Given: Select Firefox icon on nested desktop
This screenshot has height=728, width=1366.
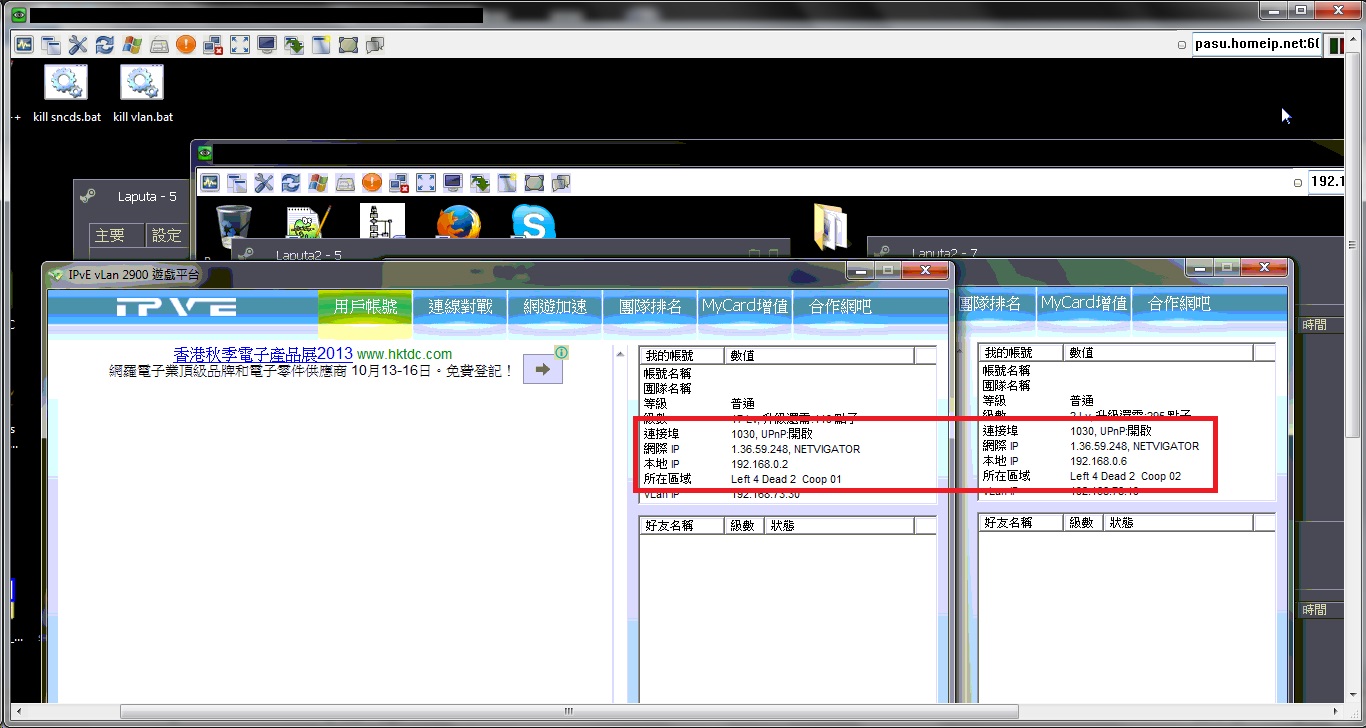Looking at the screenshot, I should [458, 222].
